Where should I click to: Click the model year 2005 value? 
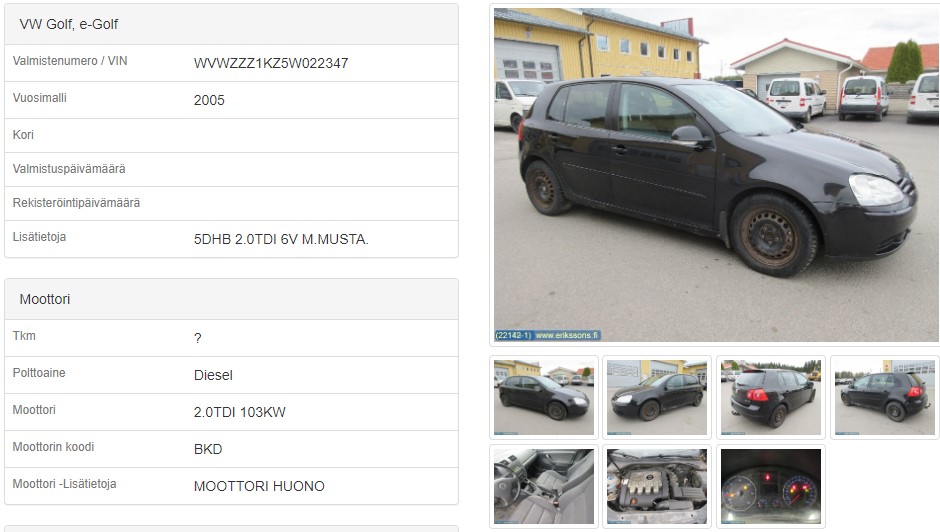(209, 100)
